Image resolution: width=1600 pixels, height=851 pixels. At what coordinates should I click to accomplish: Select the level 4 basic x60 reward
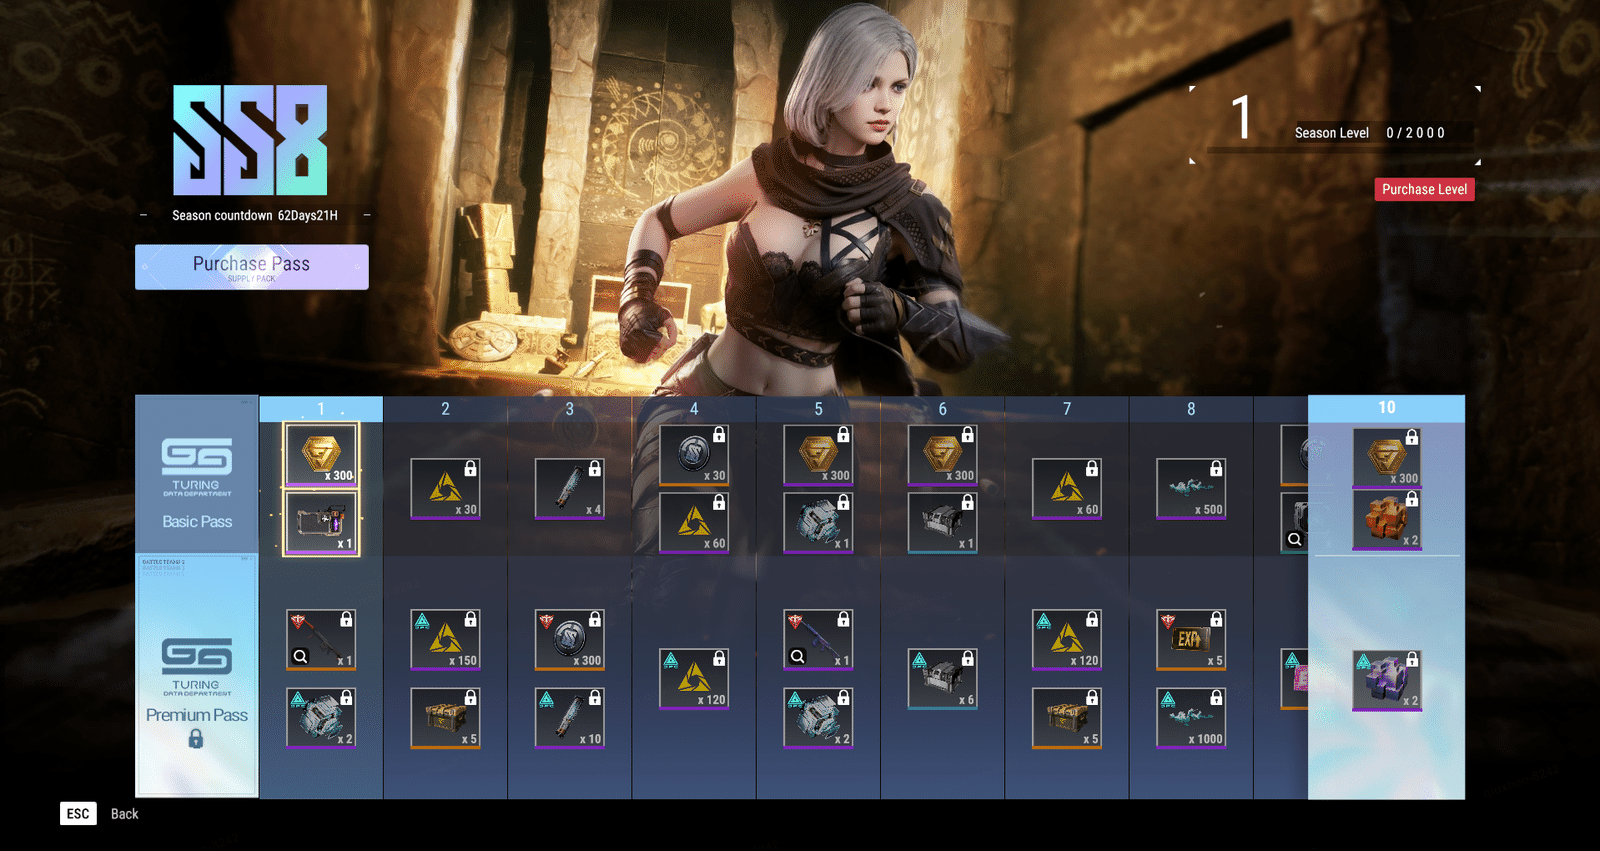point(694,522)
